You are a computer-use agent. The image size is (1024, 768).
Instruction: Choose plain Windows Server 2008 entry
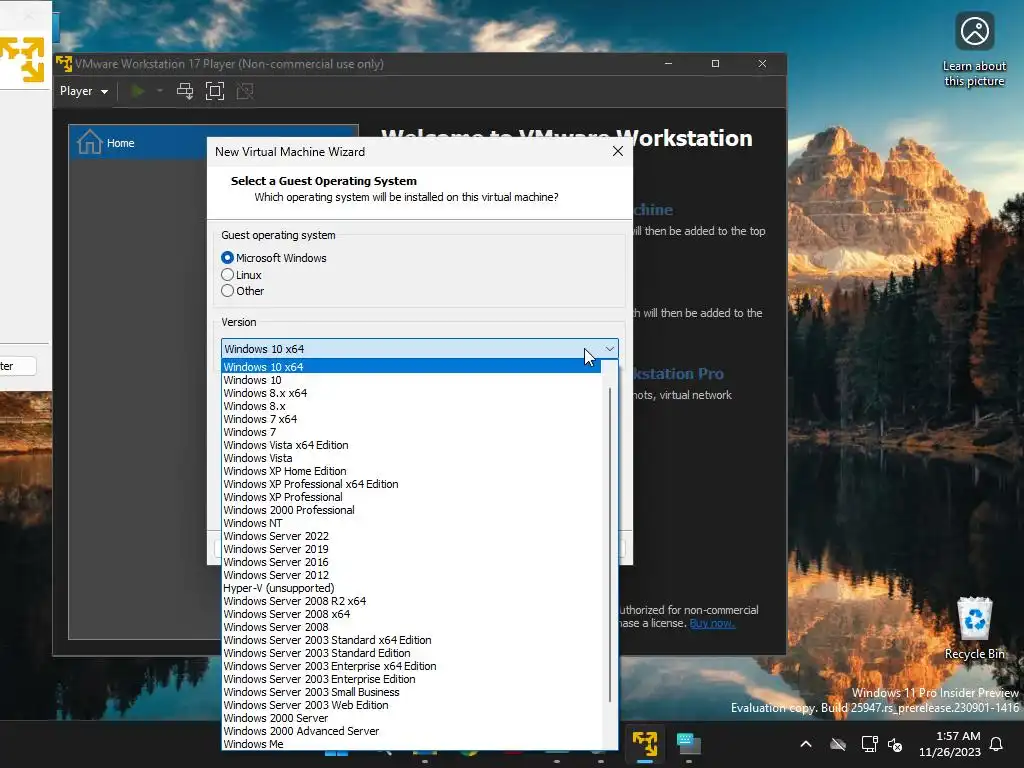[411, 627]
